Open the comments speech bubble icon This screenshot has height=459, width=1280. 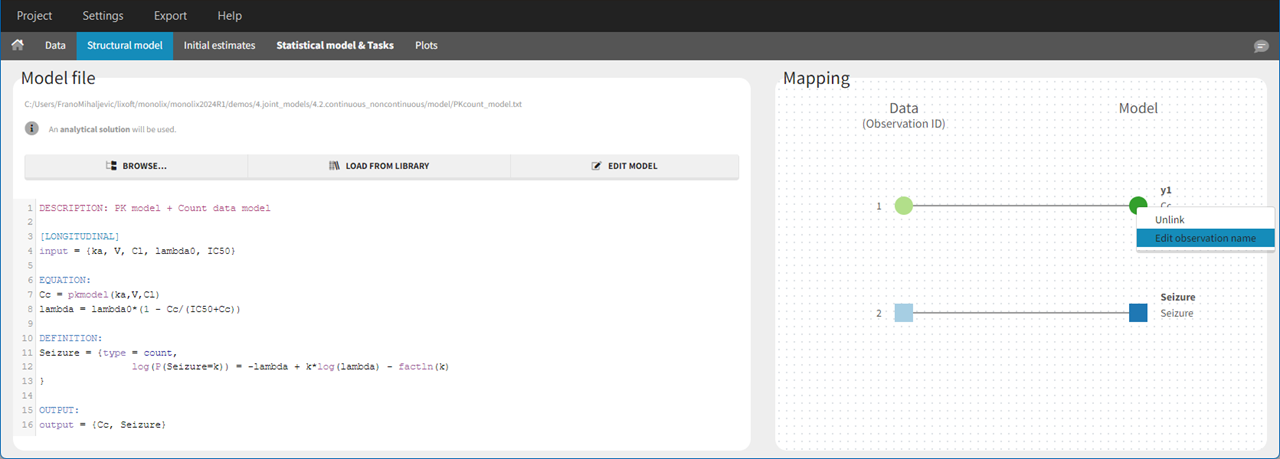[1261, 46]
